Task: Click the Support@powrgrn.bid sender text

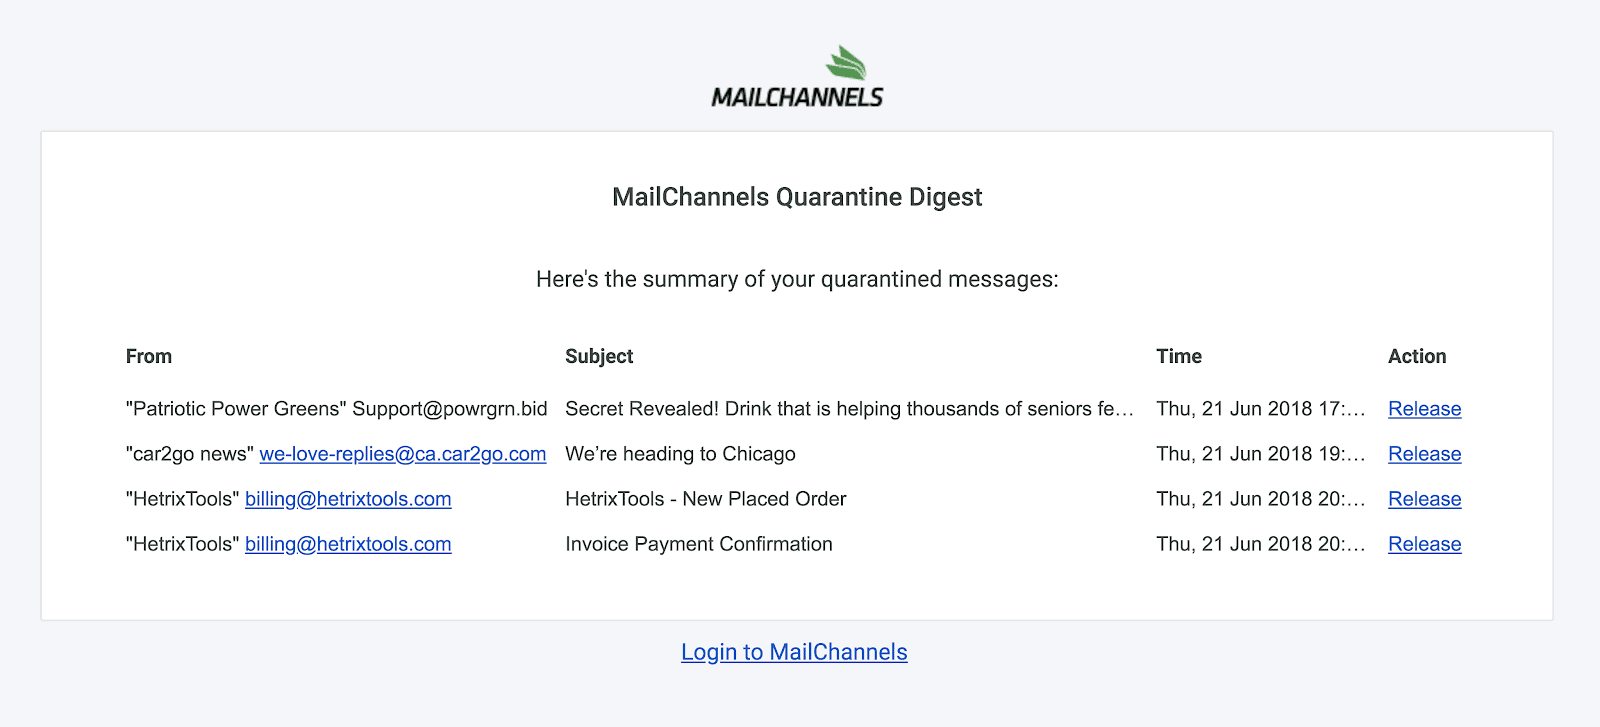Action: pos(450,409)
